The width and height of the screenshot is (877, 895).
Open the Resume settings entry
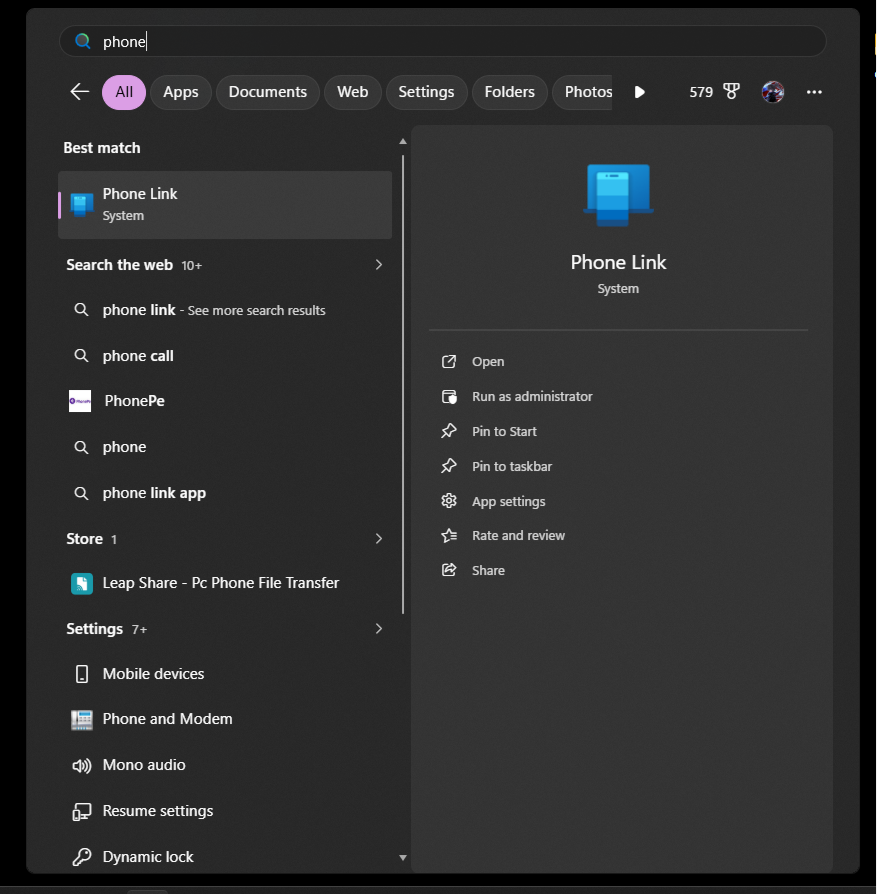225,811
